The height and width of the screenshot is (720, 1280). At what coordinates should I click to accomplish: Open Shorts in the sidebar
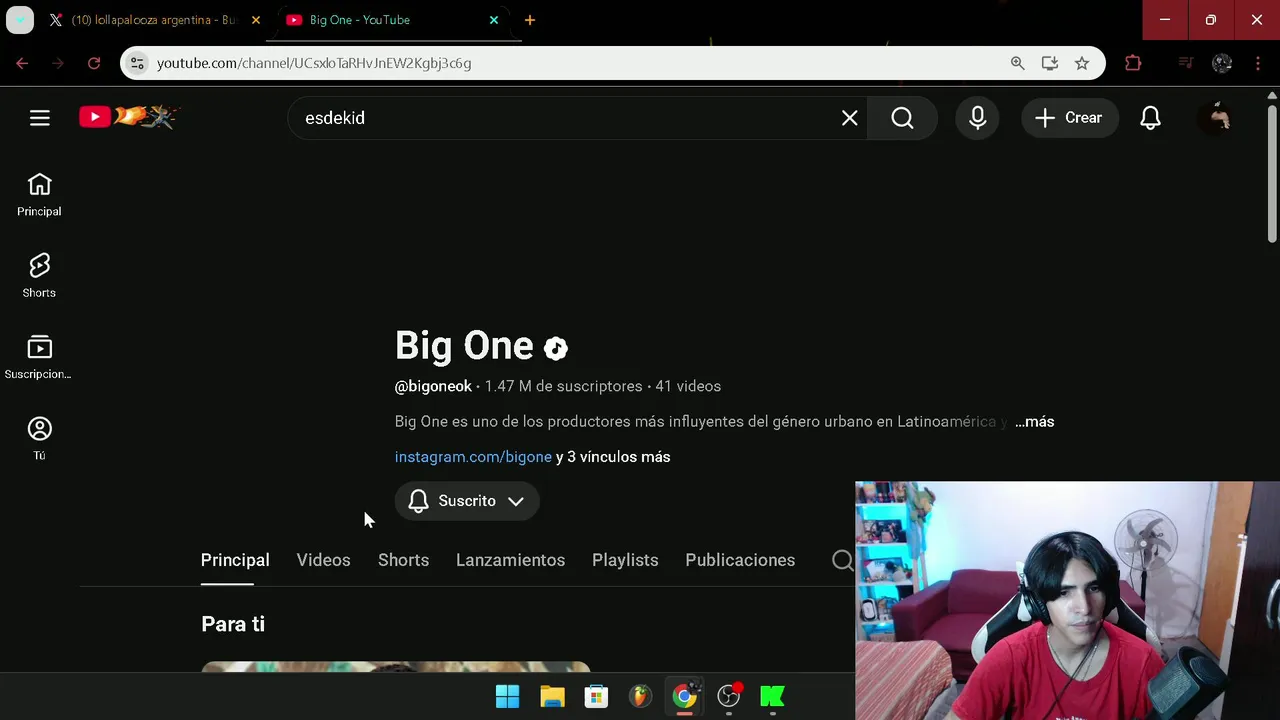point(39,275)
